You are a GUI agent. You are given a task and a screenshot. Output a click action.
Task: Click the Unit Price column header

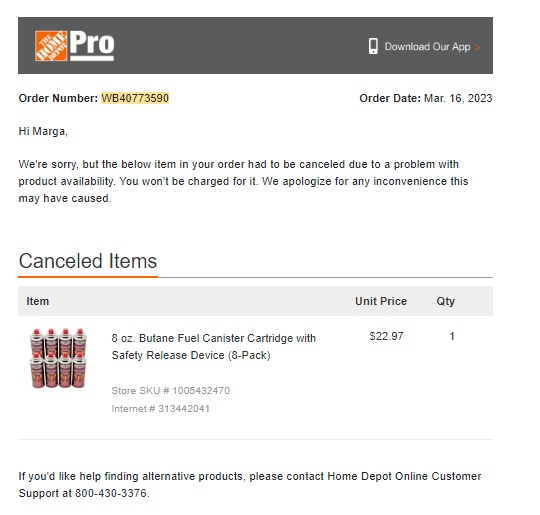381,301
